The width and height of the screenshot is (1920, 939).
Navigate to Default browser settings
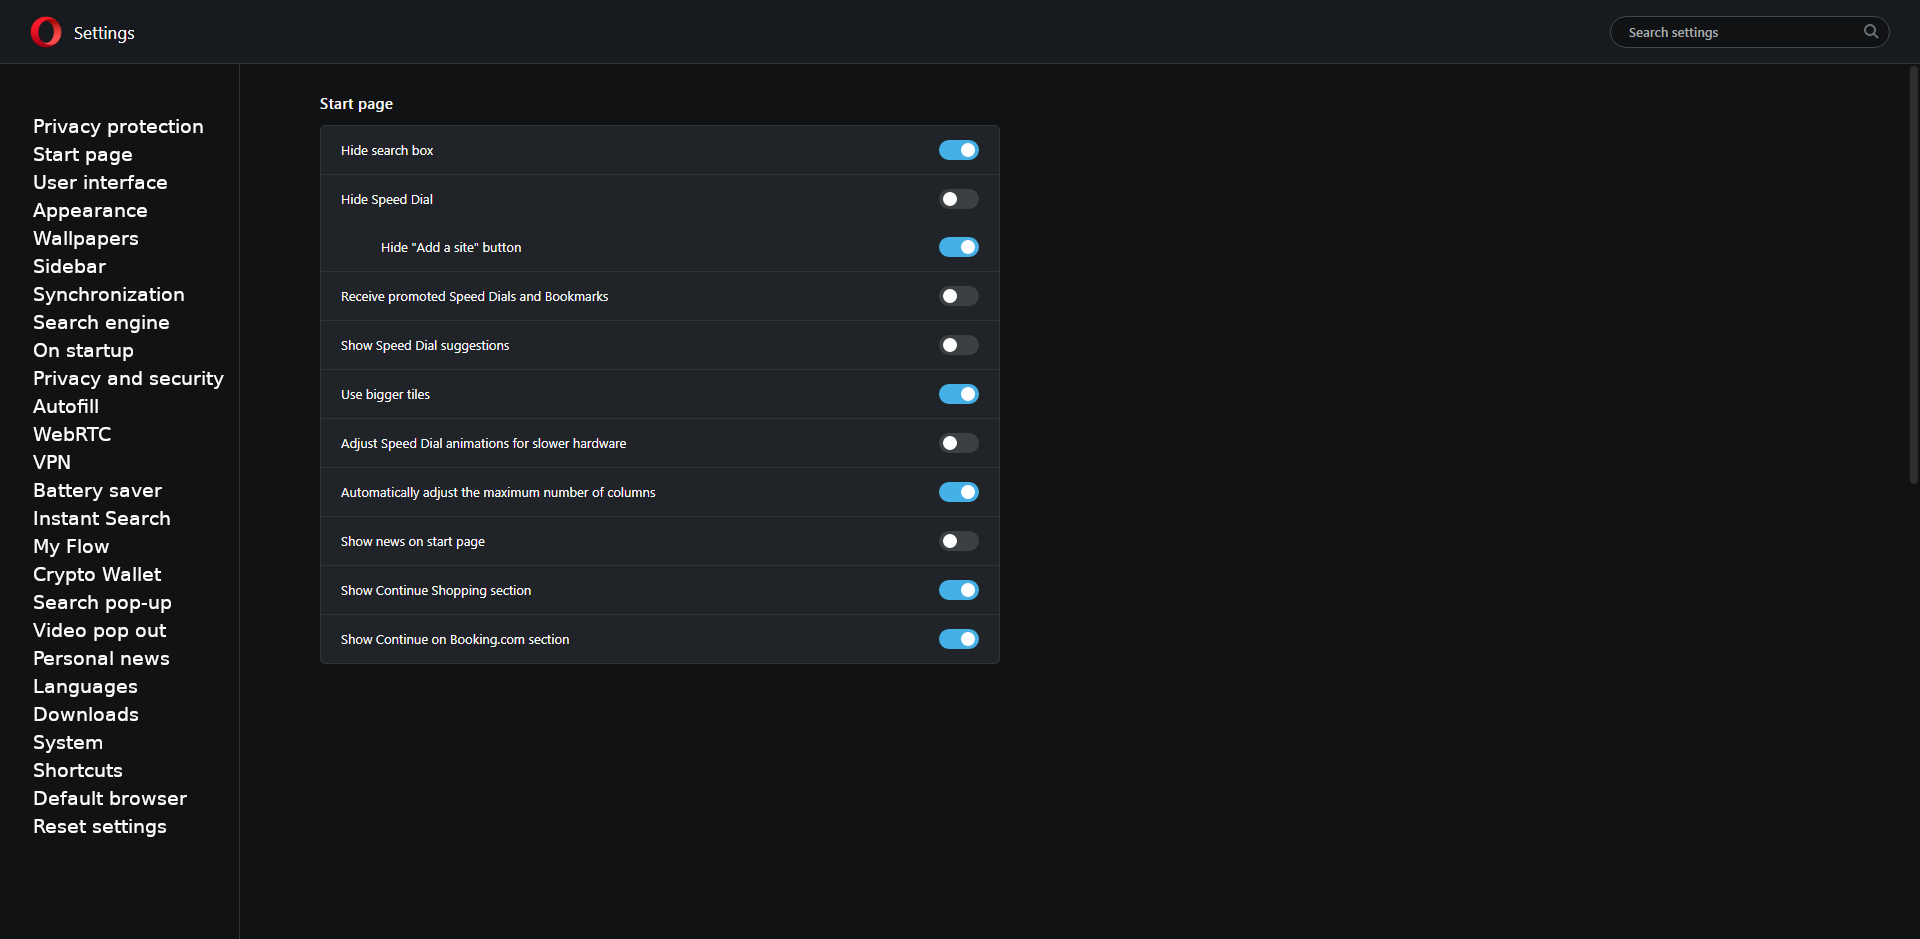(110, 798)
